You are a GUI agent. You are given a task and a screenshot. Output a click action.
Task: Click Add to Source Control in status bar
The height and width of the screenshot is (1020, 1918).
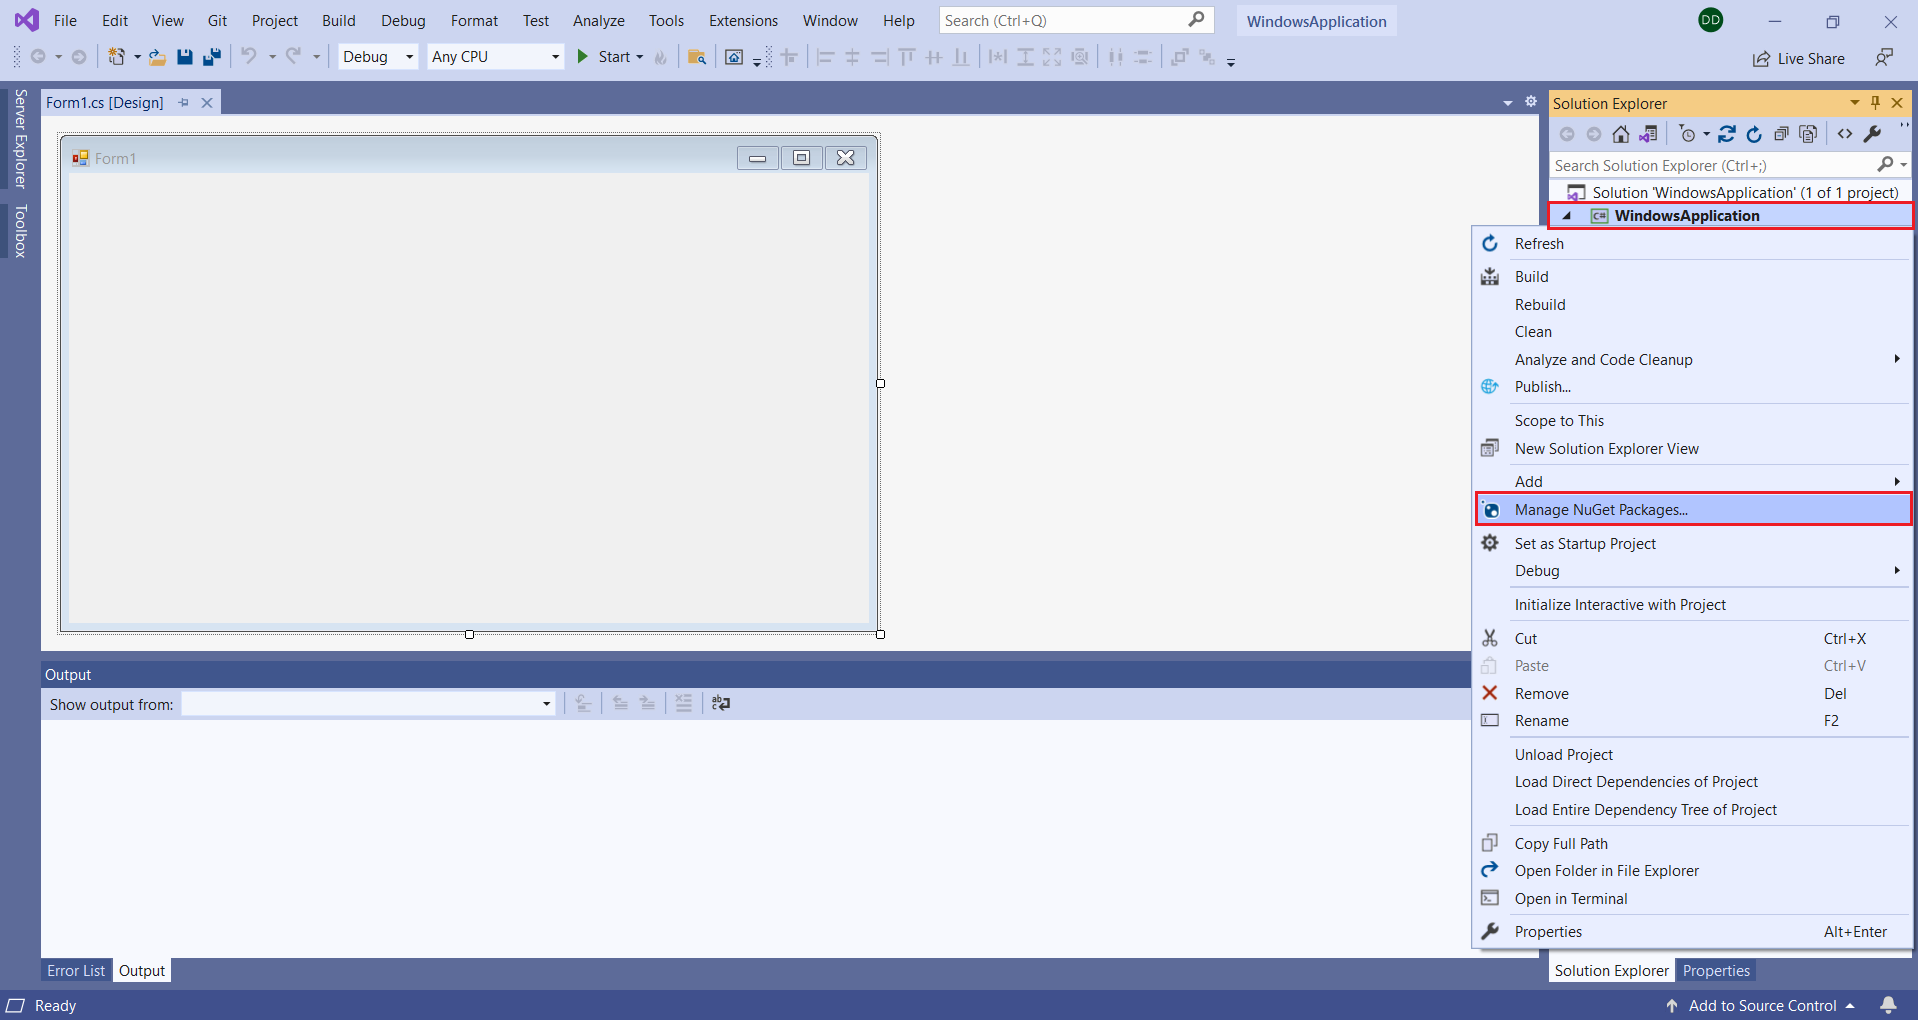(1760, 1005)
